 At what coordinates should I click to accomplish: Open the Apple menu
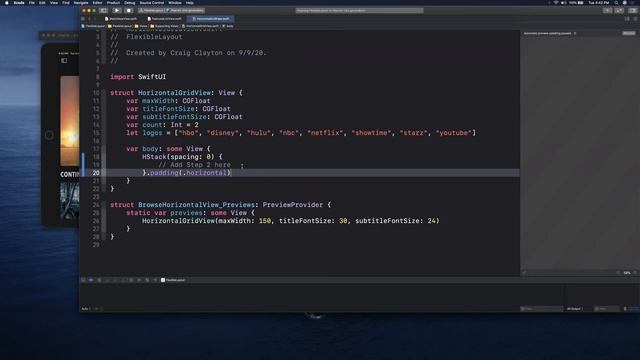7,2
